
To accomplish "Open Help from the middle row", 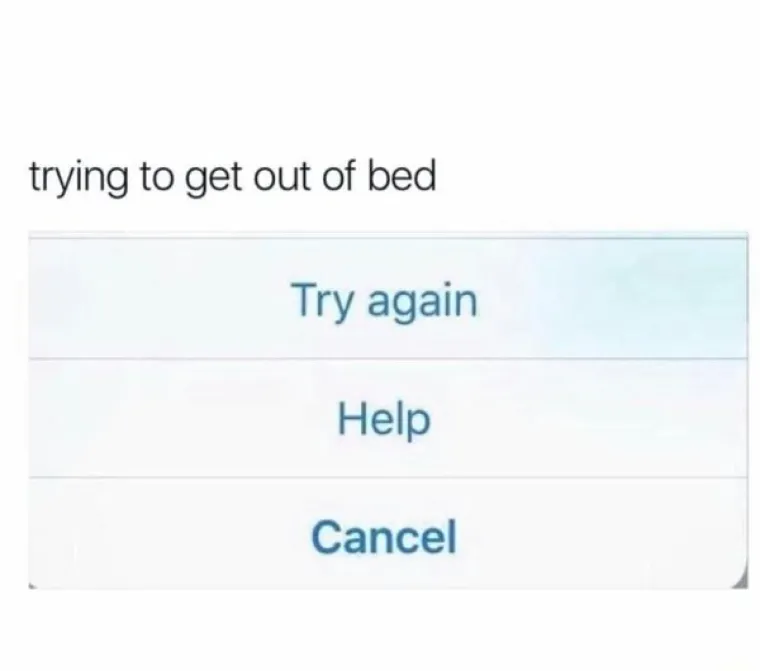I will [x=388, y=418].
